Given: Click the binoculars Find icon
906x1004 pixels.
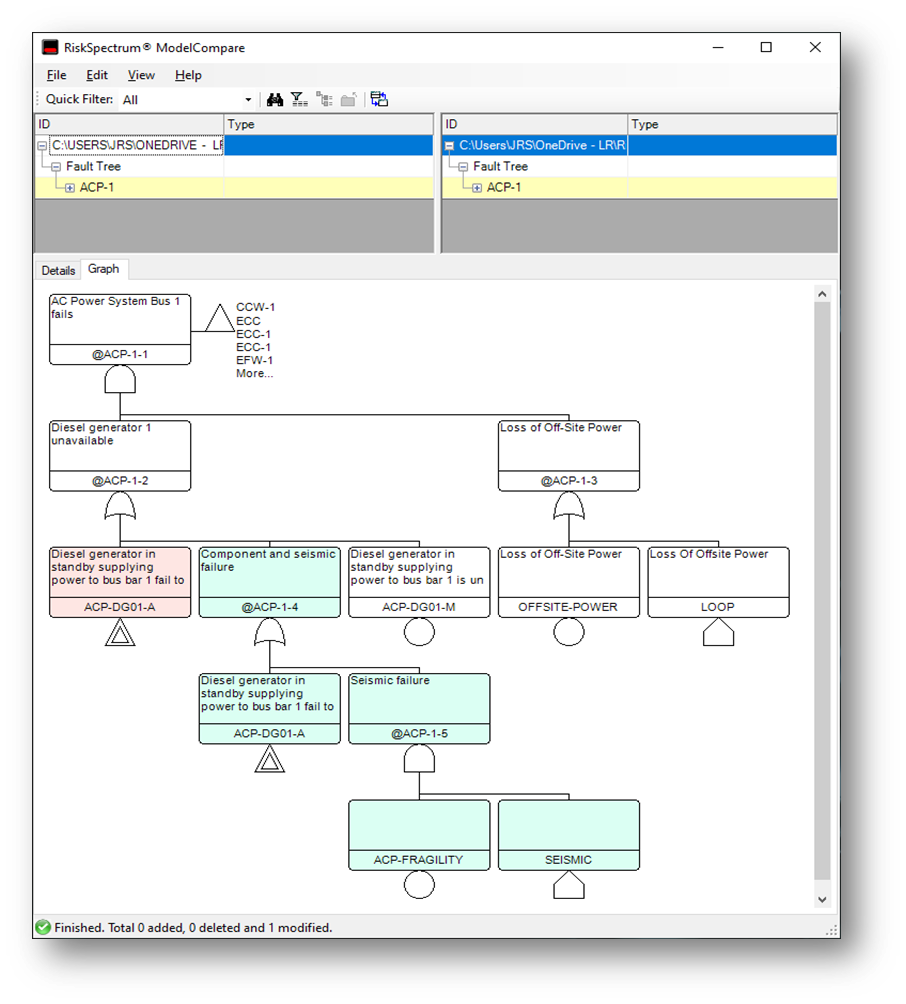Looking at the screenshot, I should click(x=275, y=99).
